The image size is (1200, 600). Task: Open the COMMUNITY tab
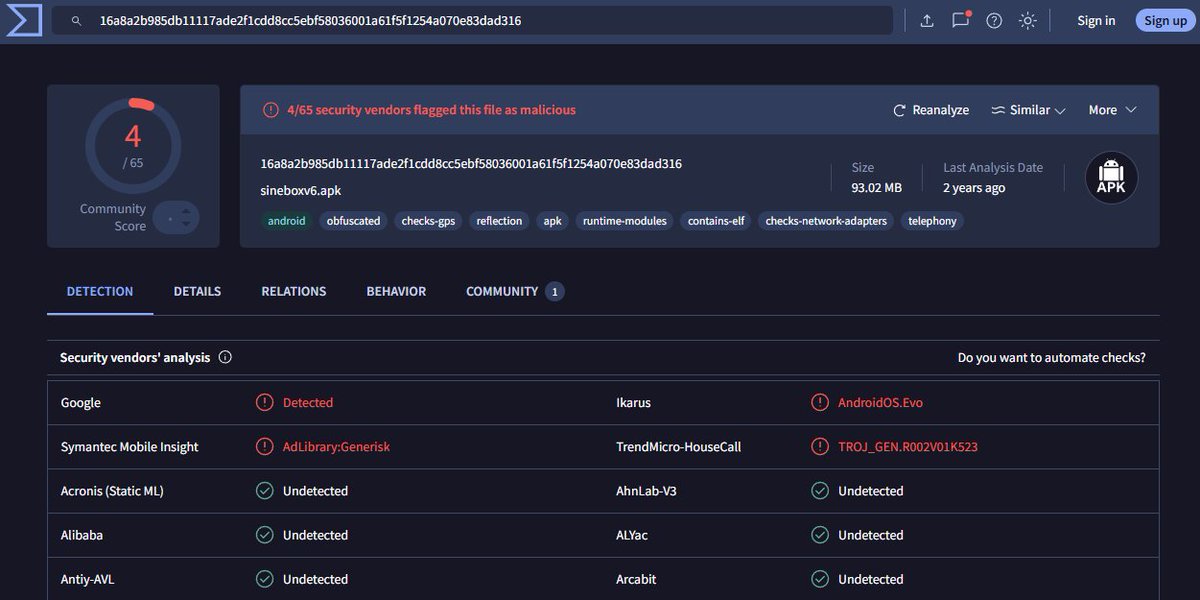point(515,291)
